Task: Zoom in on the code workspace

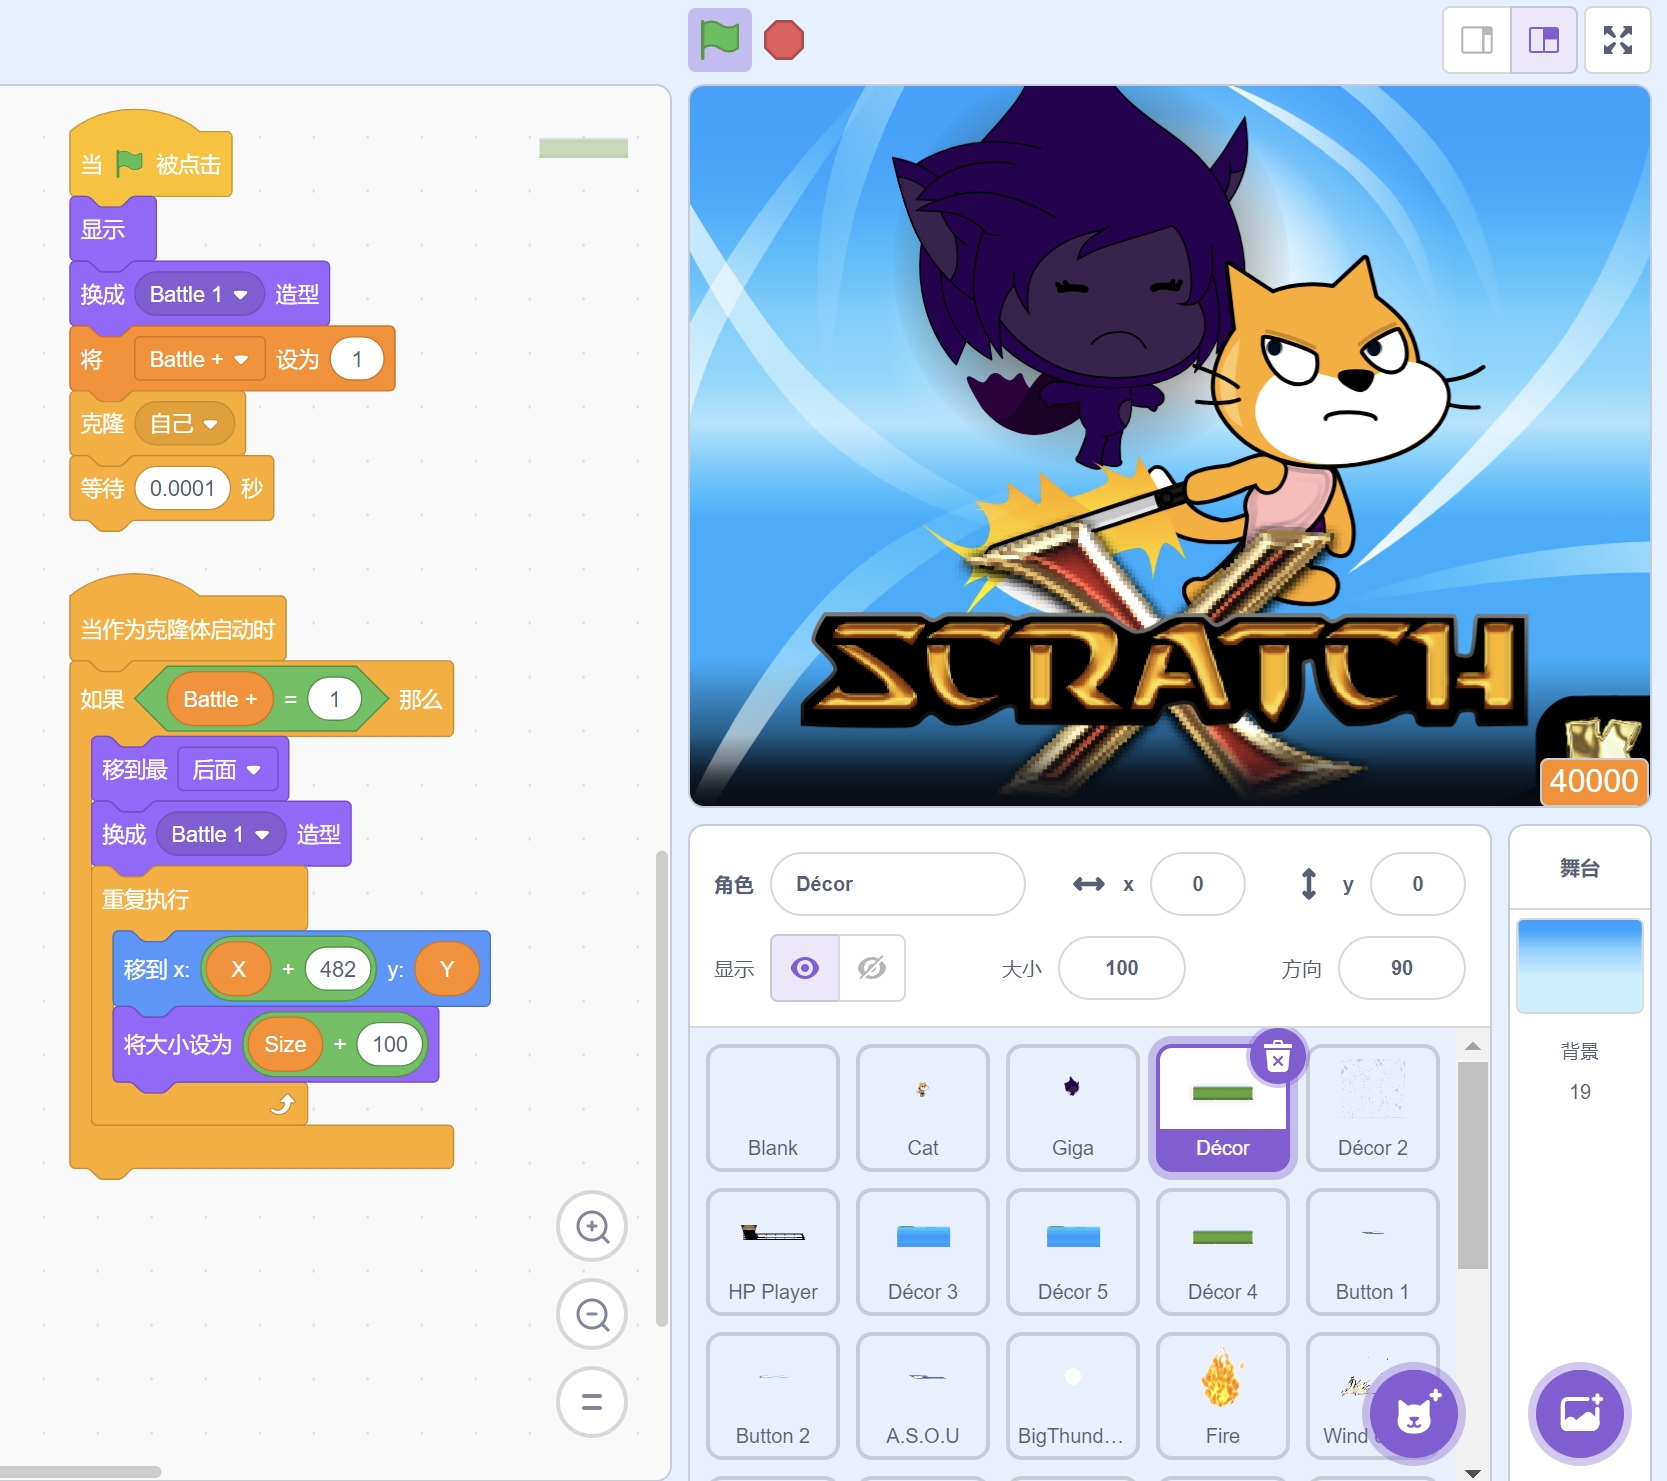Action: pos(592,1227)
